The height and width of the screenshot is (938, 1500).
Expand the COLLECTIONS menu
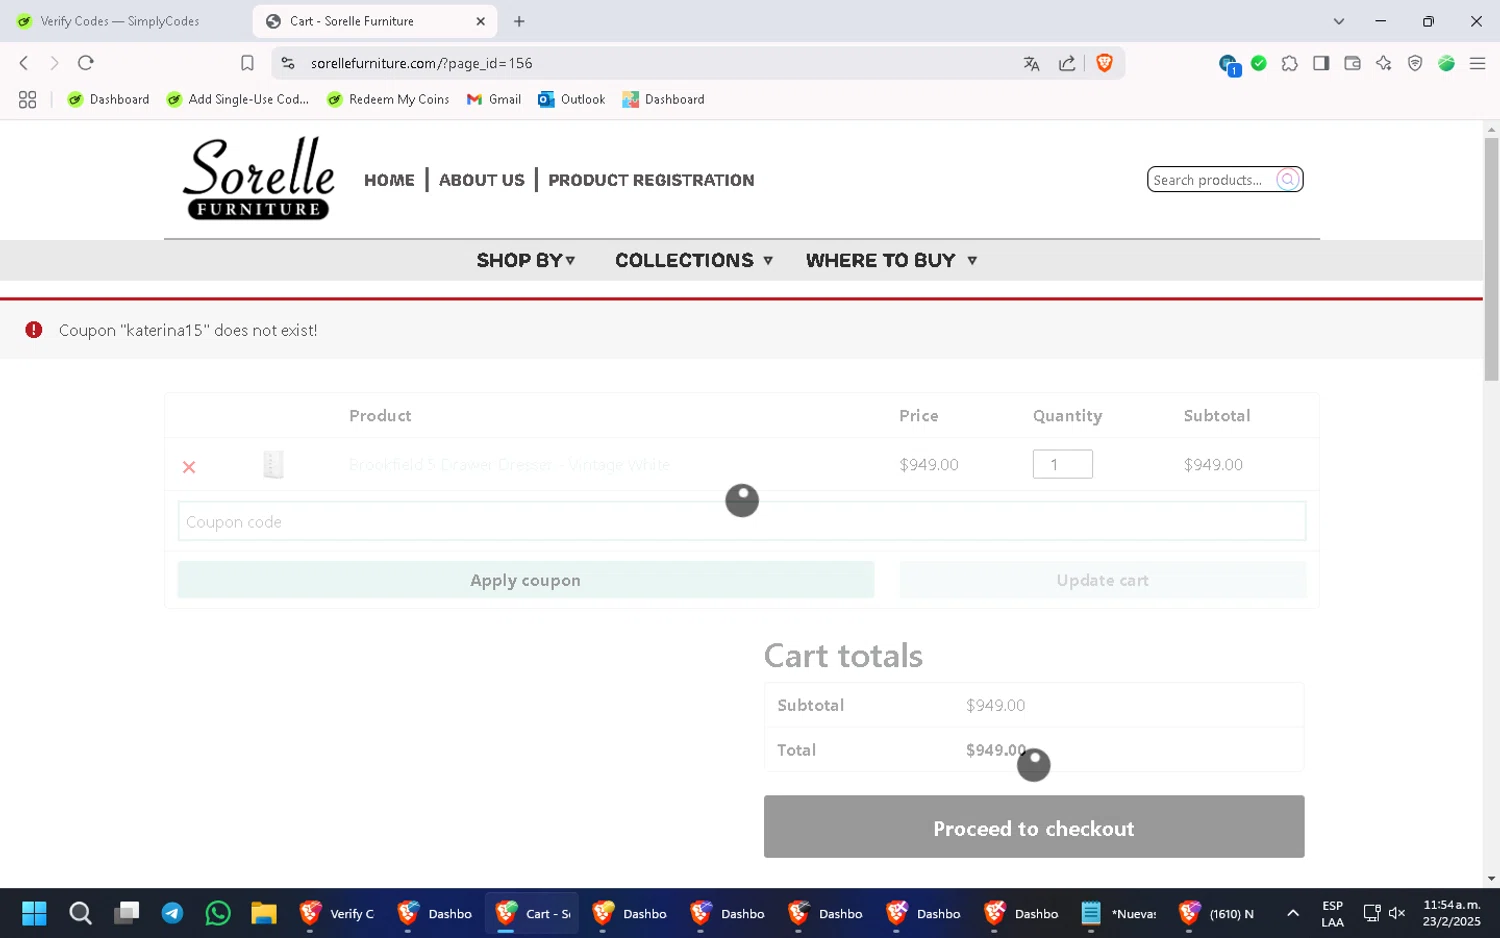click(694, 260)
